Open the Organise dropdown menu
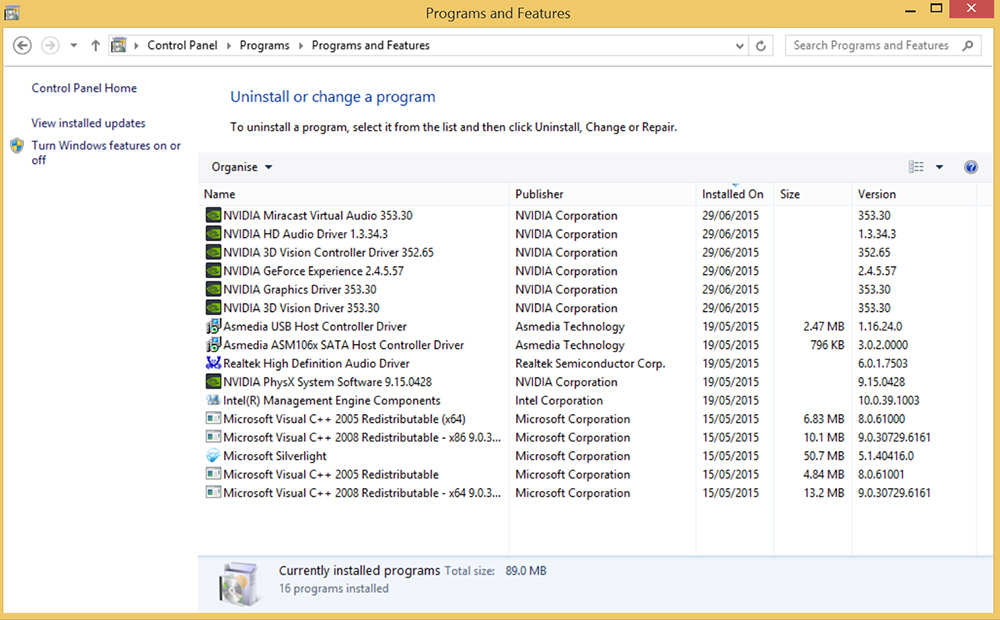The width and height of the screenshot is (1000, 620). coord(242,167)
